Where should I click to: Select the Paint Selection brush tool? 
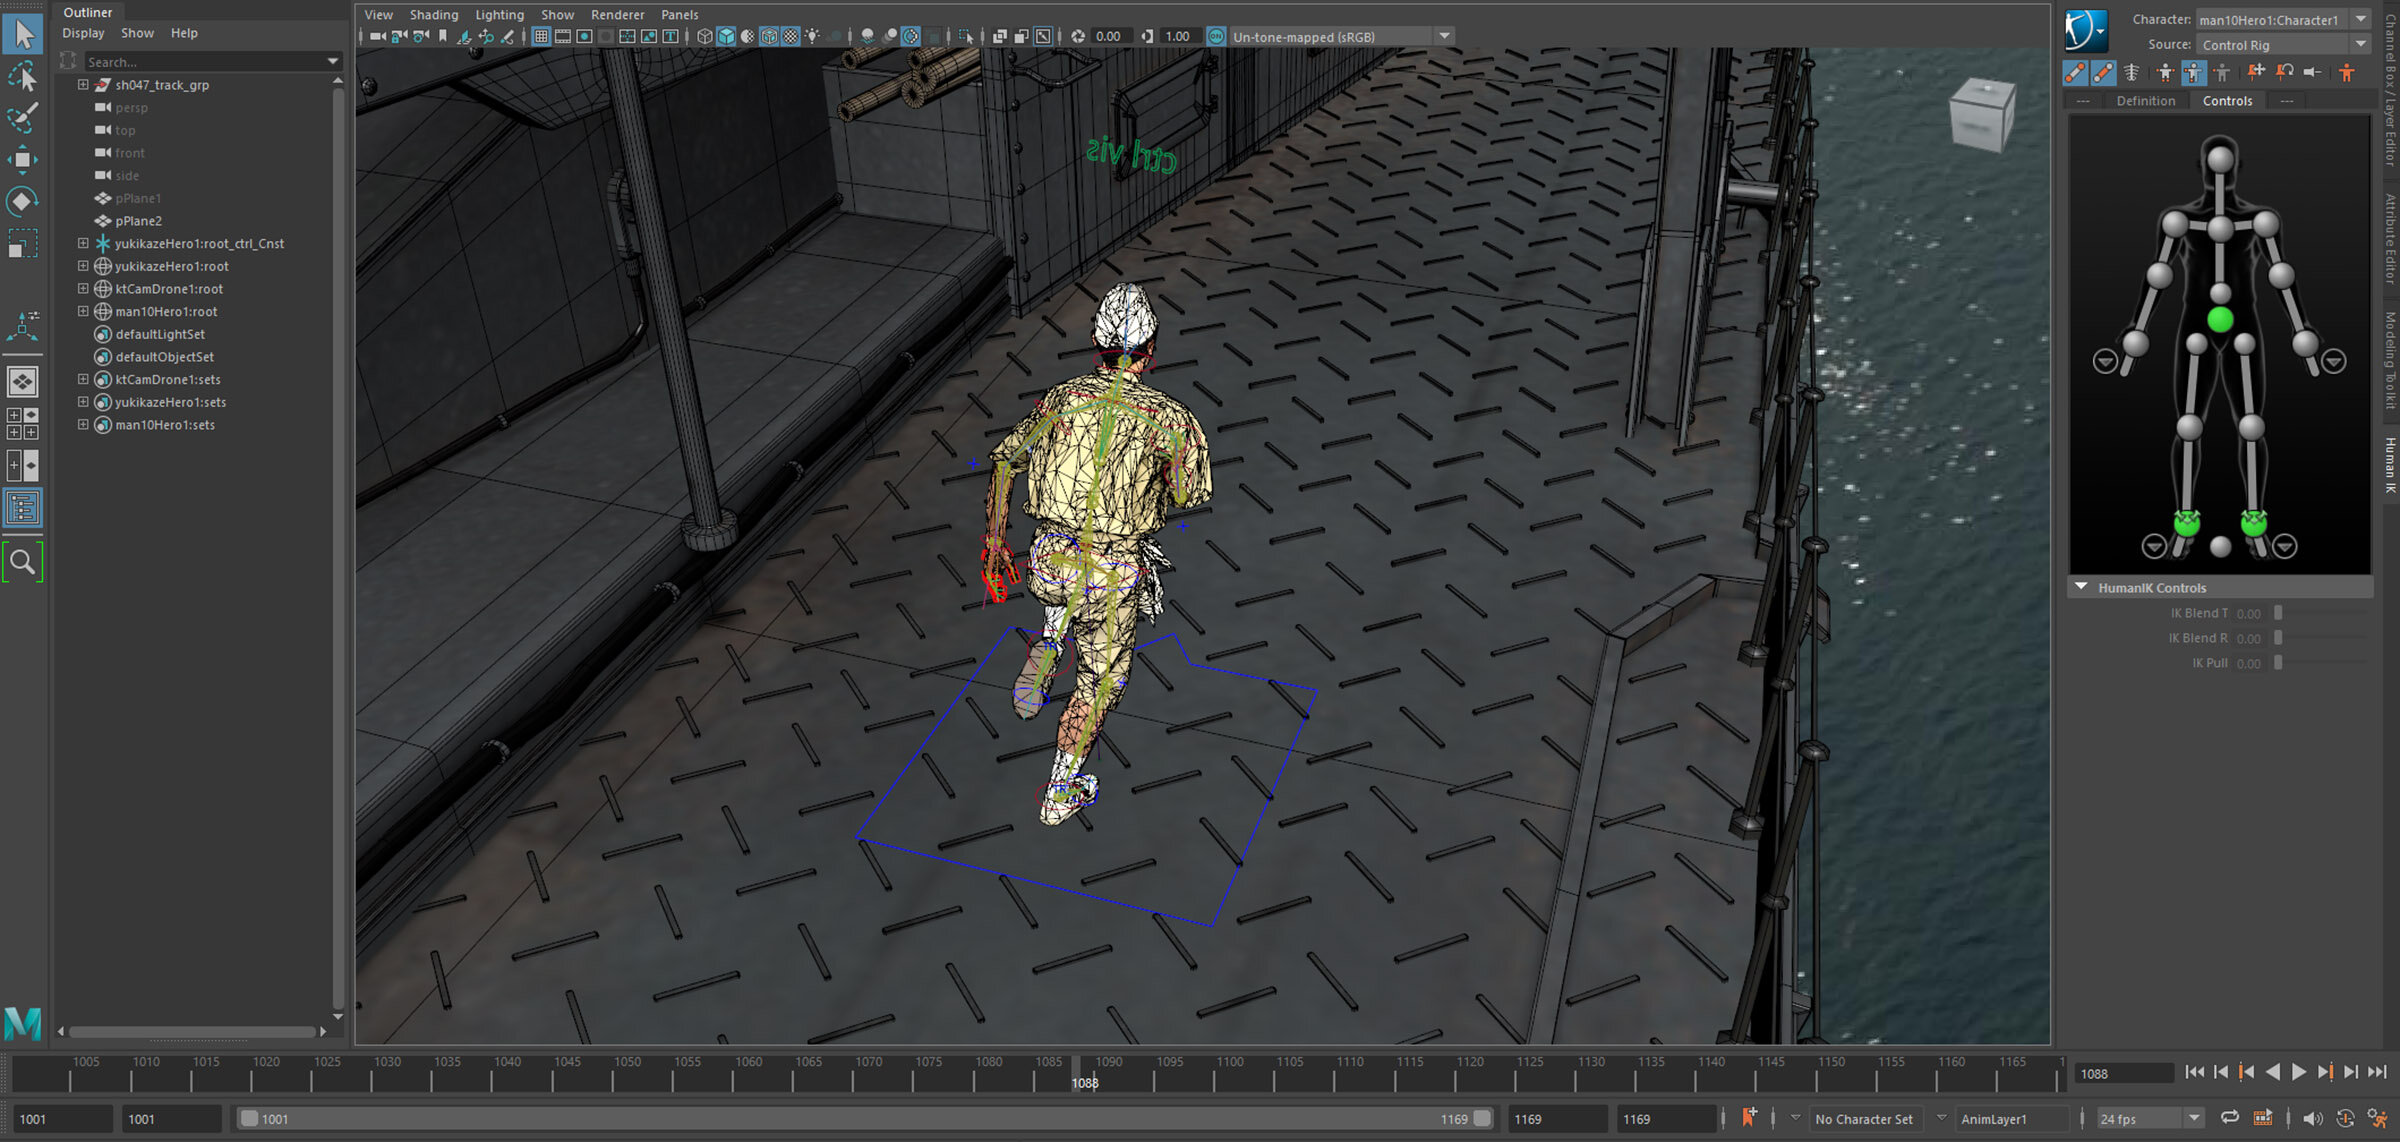click(22, 117)
